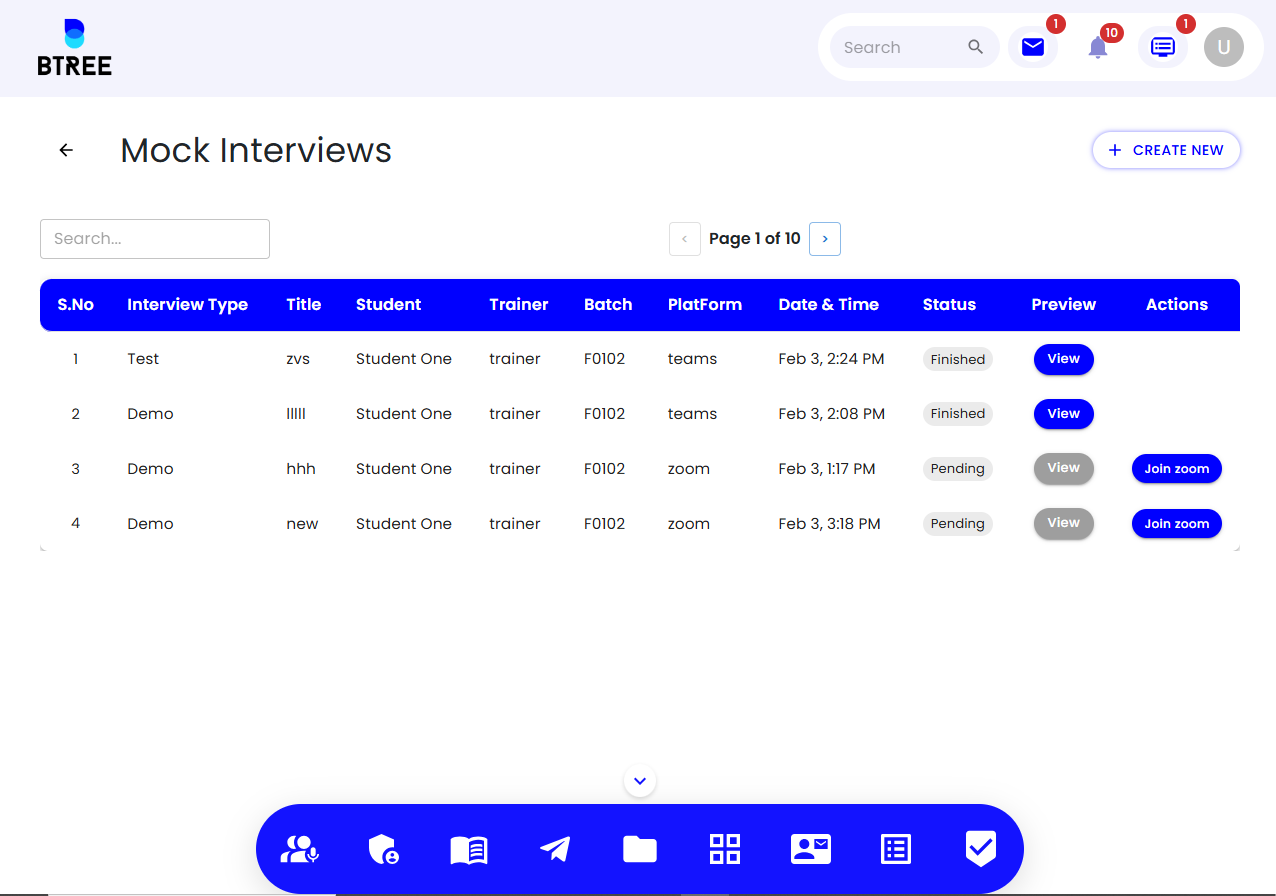Screen dimensions: 1276x896
Task: Open the chat messages icon
Action: click(x=1163, y=47)
